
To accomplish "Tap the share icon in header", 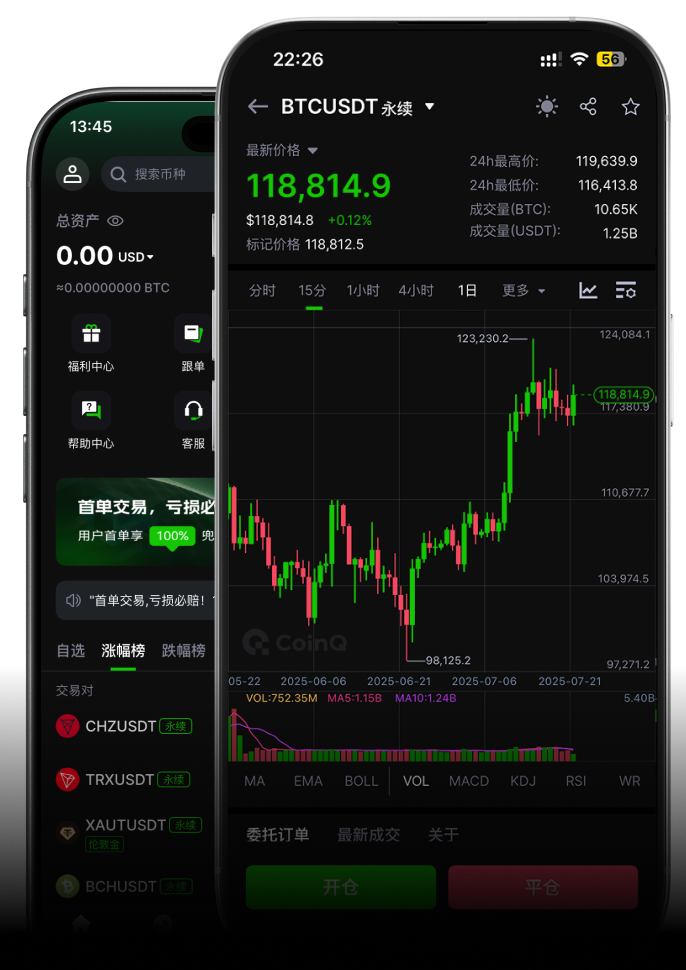I will (x=588, y=107).
